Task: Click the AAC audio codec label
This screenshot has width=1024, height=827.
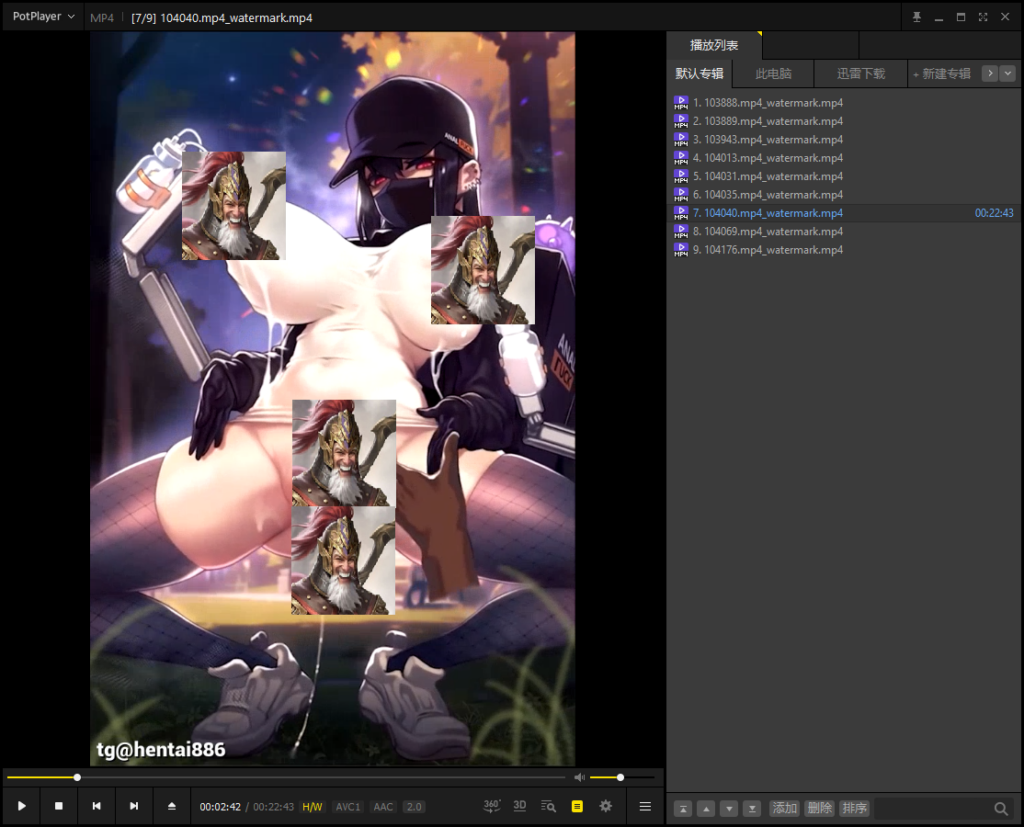Action: 383,807
